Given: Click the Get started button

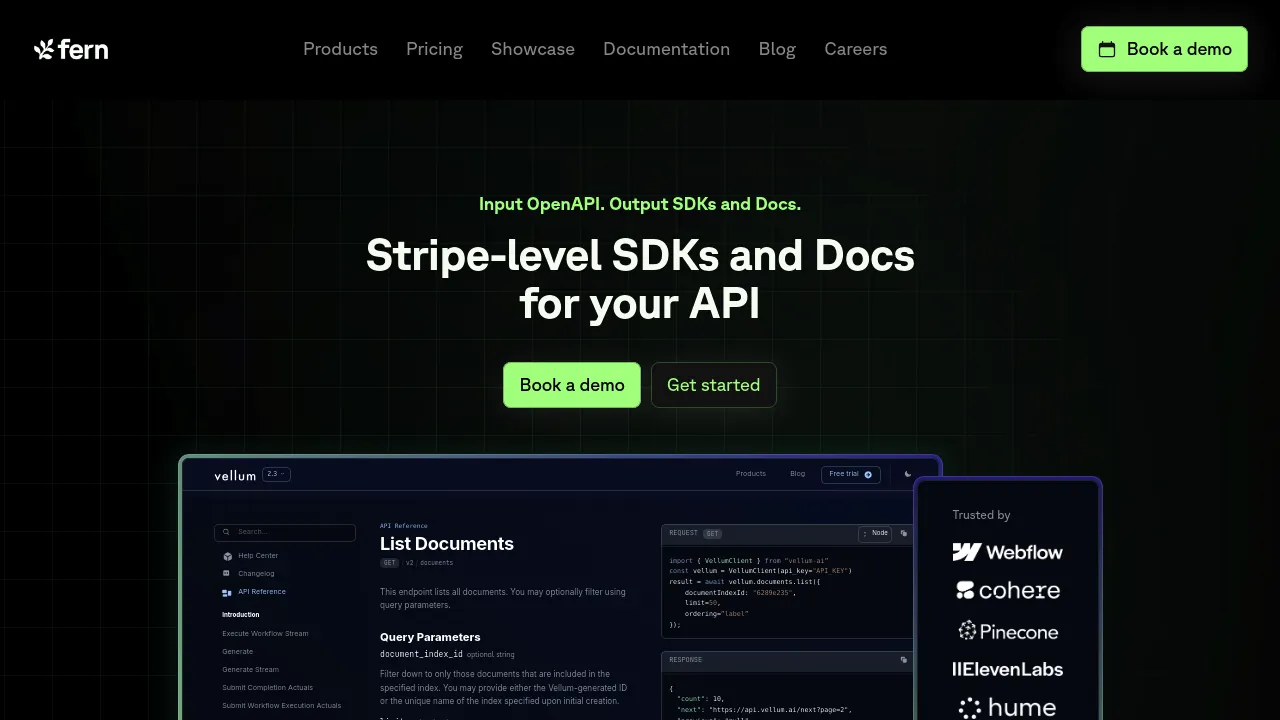Looking at the screenshot, I should 714,385.
